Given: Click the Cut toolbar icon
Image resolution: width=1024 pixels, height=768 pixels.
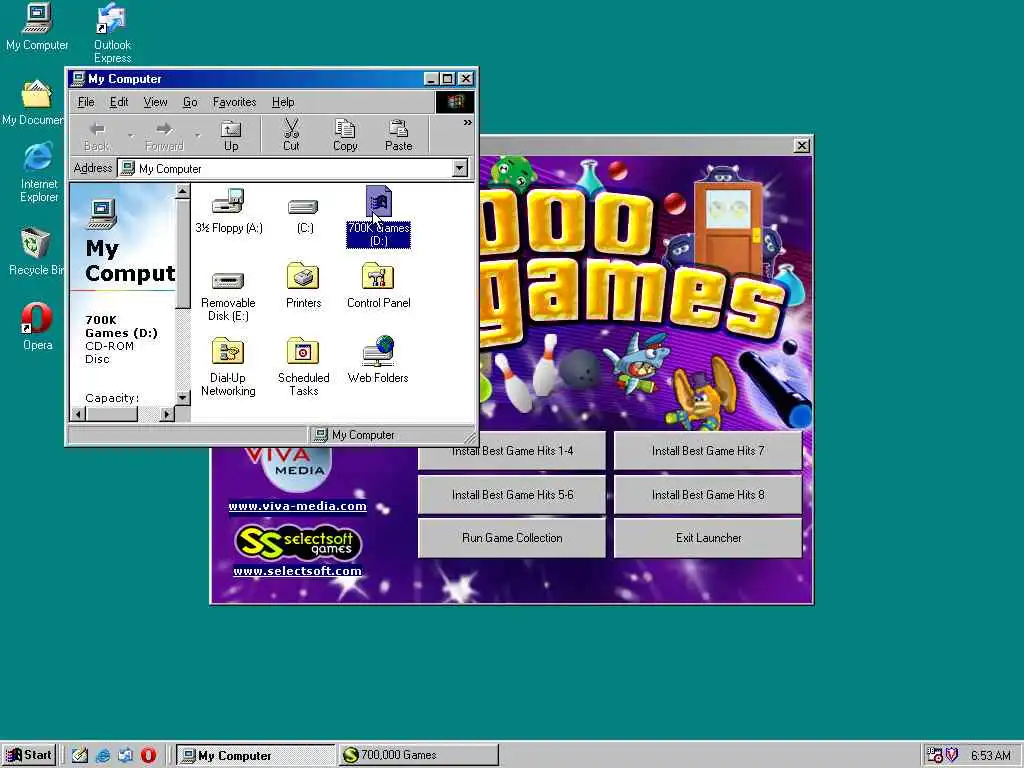Looking at the screenshot, I should pyautogui.click(x=291, y=136).
